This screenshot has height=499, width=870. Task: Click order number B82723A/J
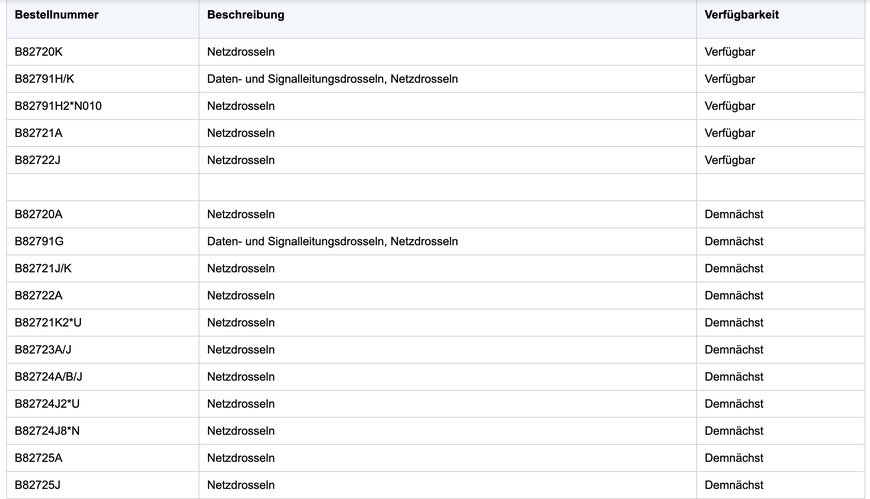(x=43, y=350)
